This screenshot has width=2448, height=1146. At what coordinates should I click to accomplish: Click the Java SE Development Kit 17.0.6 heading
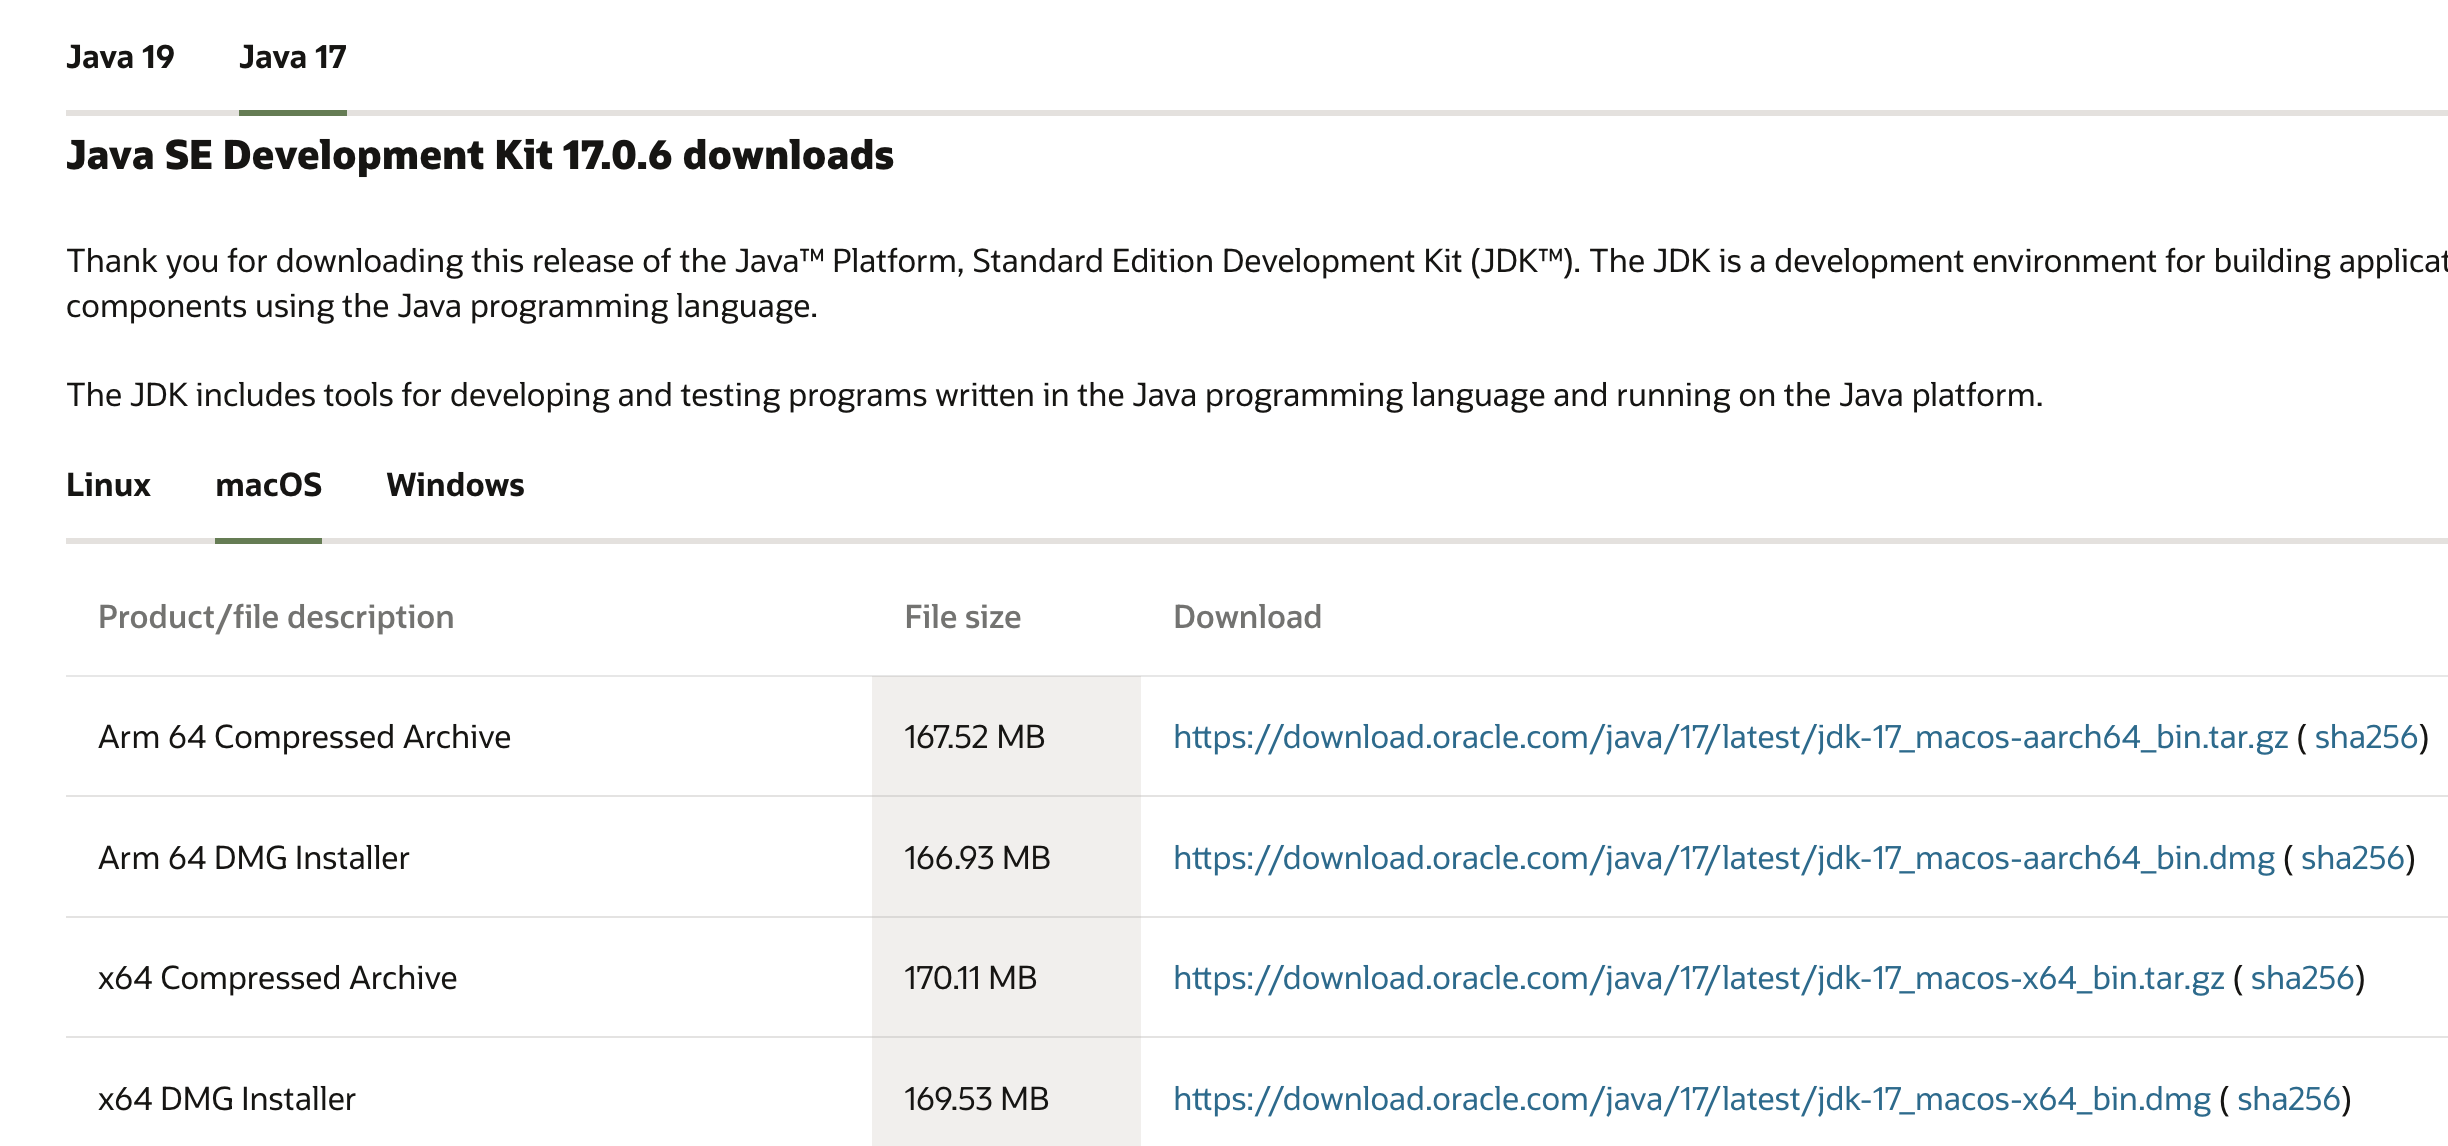(480, 156)
